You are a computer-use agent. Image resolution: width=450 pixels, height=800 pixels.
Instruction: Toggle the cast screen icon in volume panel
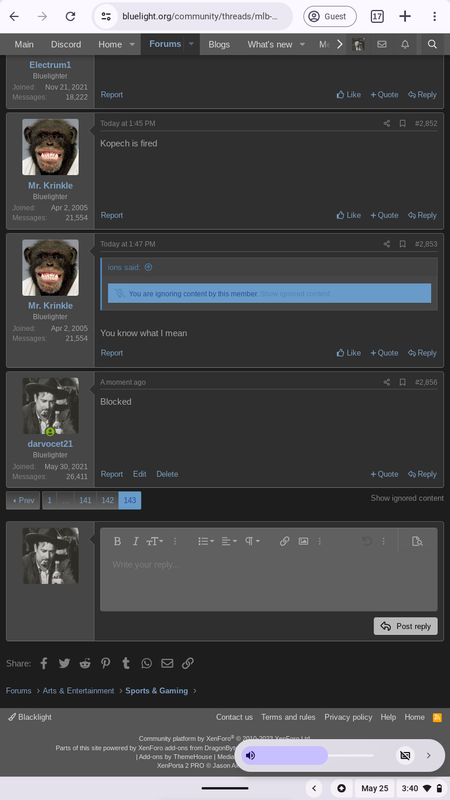point(405,756)
